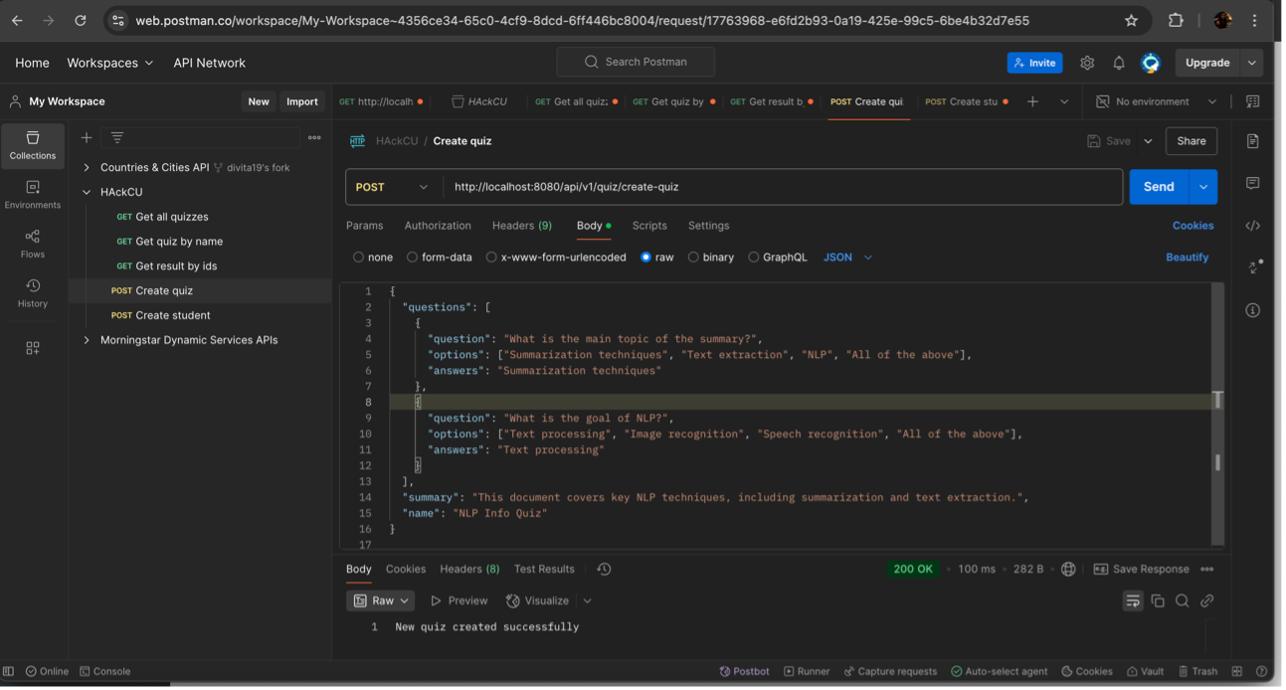Open the comments icon in right sidebar
This screenshot has height=690, width=1286.
(1253, 184)
